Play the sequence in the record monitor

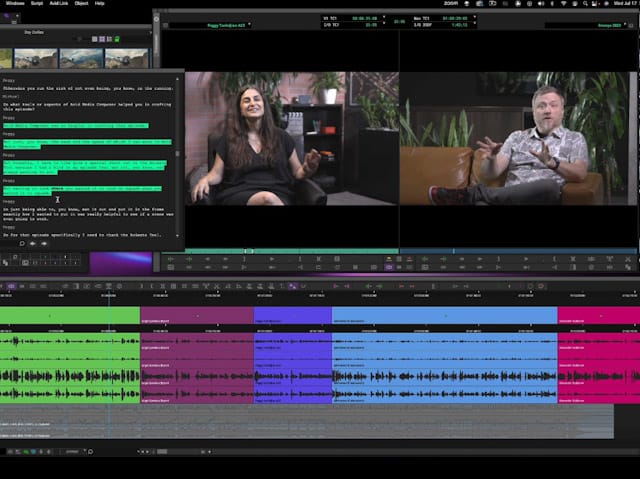point(526,259)
